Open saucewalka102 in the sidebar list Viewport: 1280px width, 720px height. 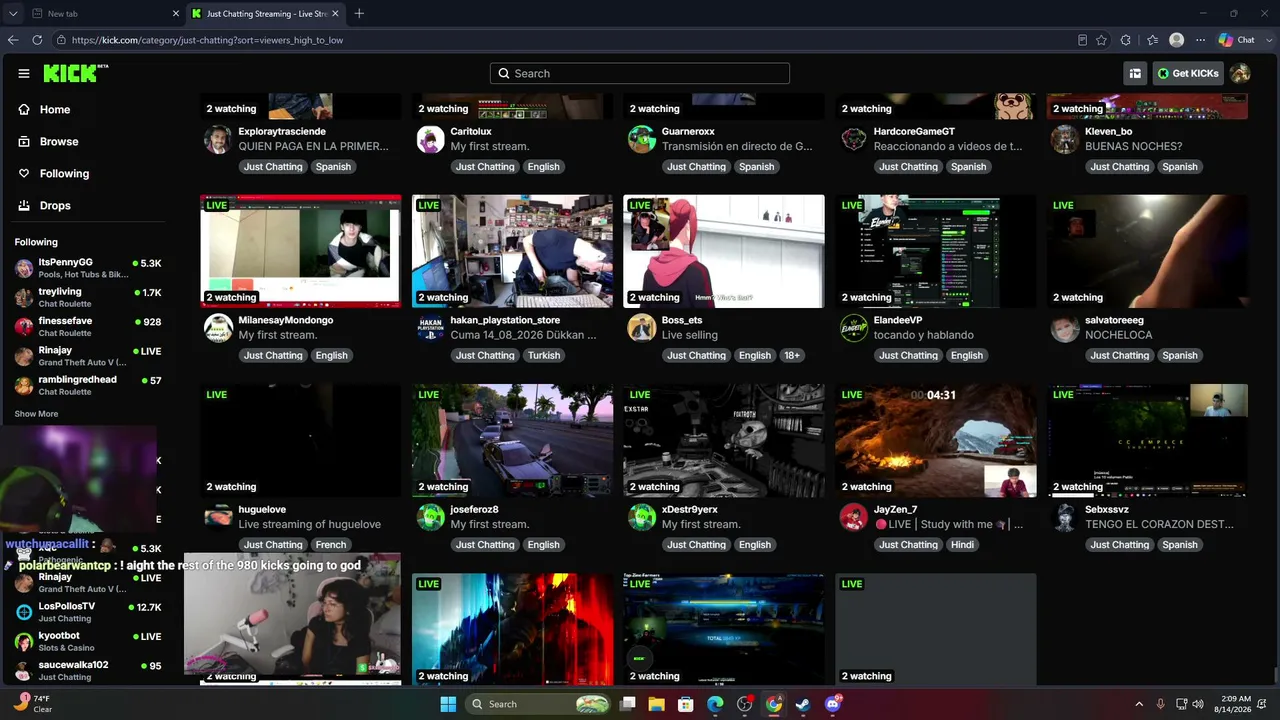tap(88, 670)
